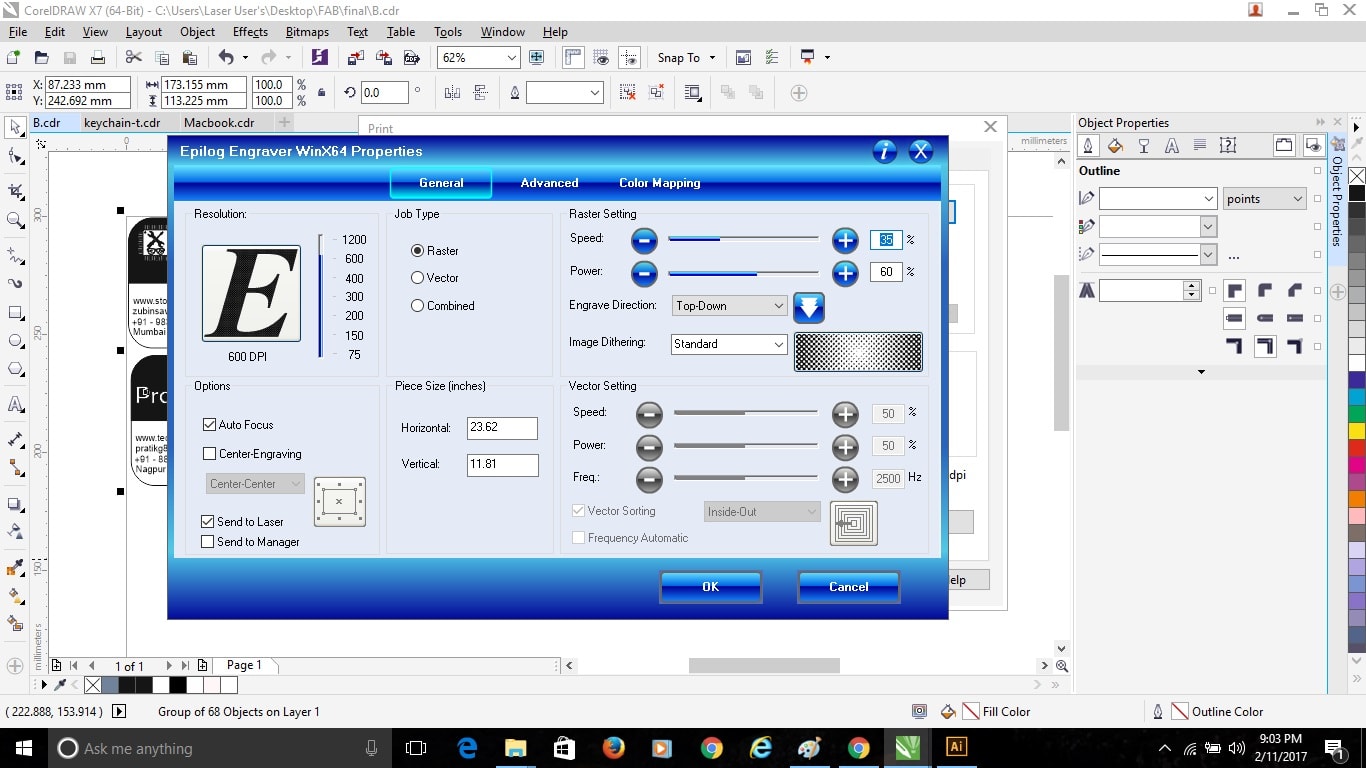Open the 62% zoom level dropdown
This screenshot has height=768, width=1366.
click(513, 58)
